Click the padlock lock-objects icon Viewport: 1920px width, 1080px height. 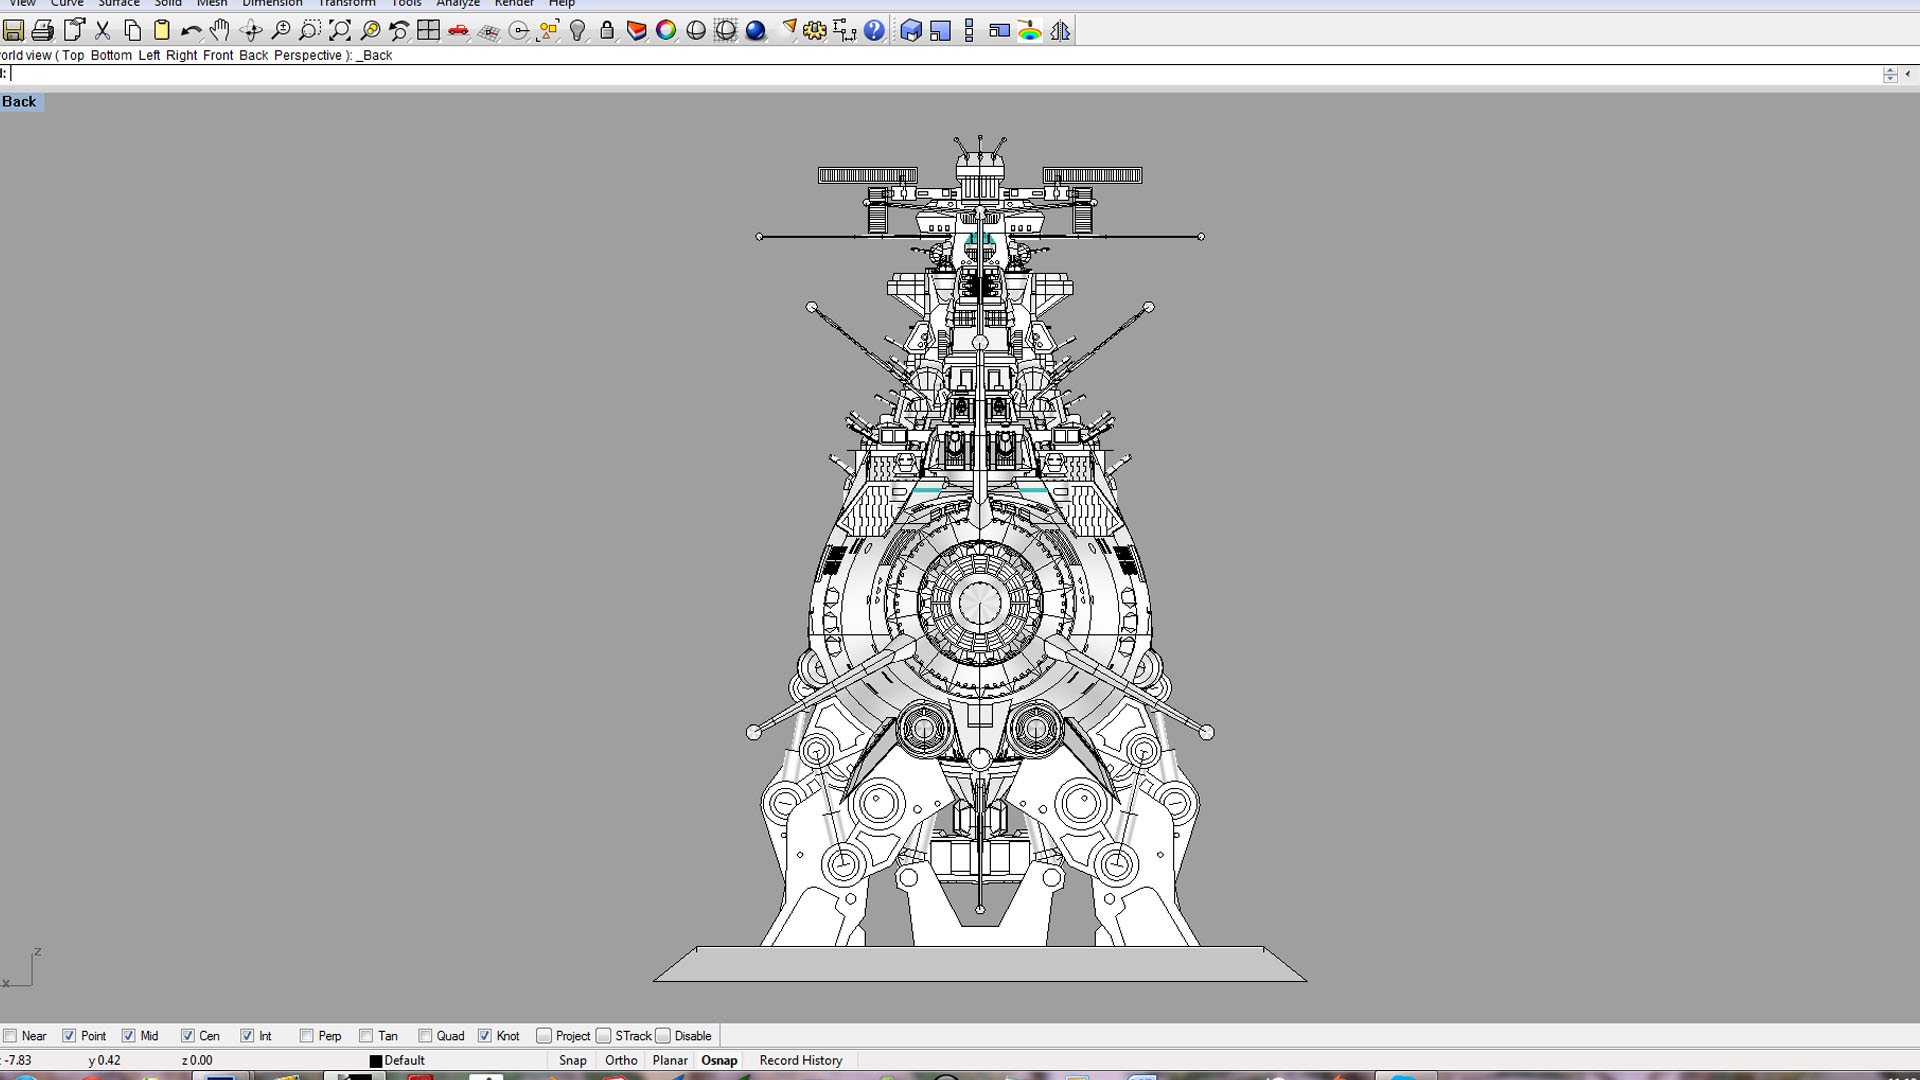click(x=607, y=31)
